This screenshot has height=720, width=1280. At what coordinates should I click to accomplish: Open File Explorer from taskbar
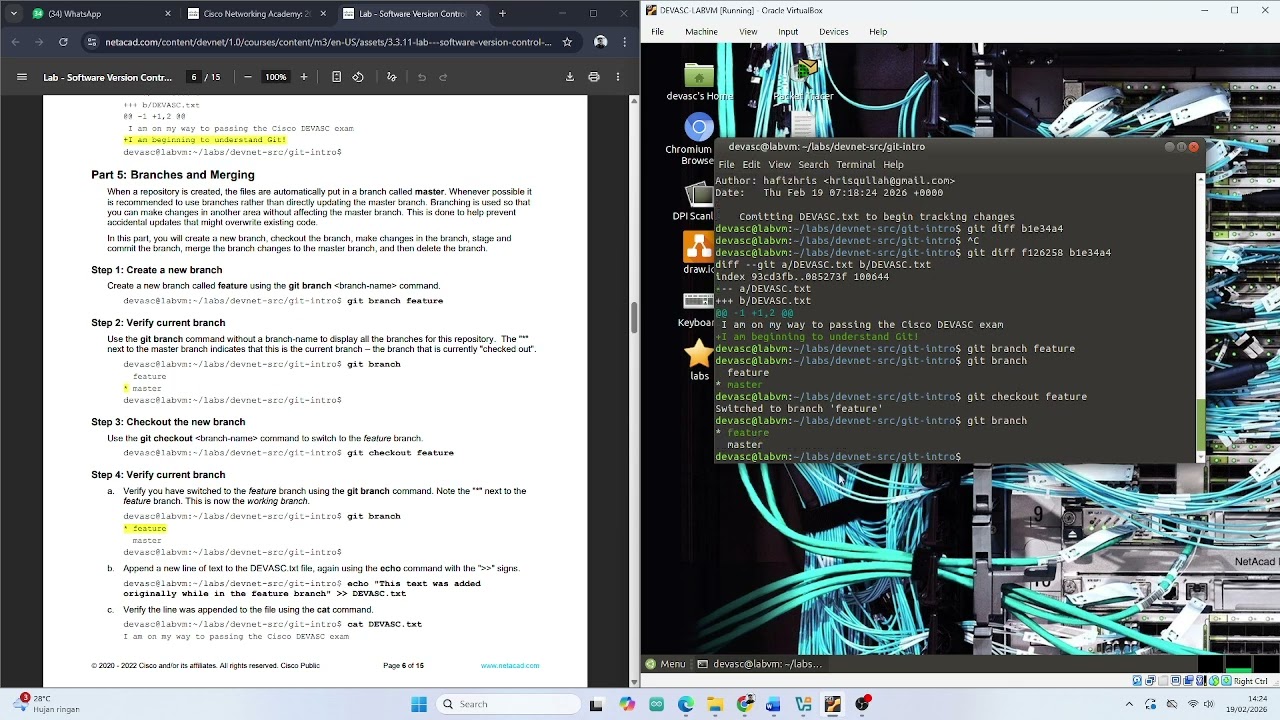click(x=715, y=704)
